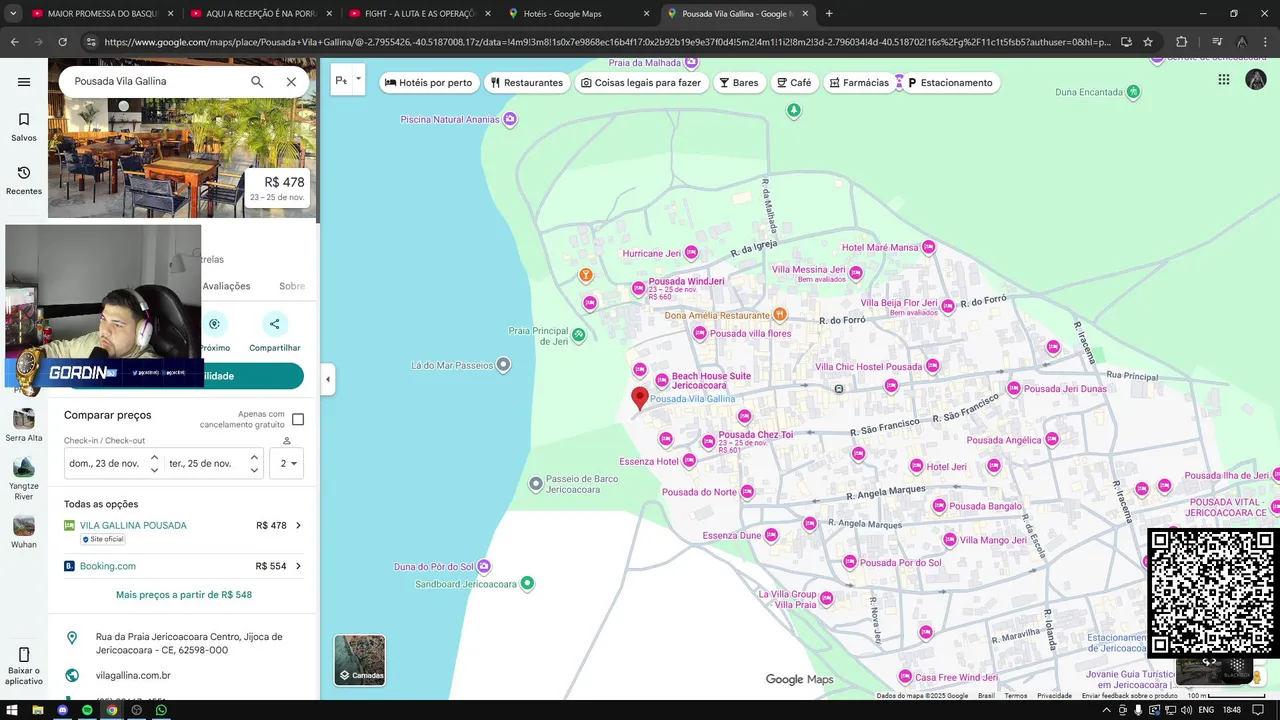The image size is (1280, 720).
Task: Switch to FIGHT - A LUTA browser tab
Action: (x=421, y=14)
